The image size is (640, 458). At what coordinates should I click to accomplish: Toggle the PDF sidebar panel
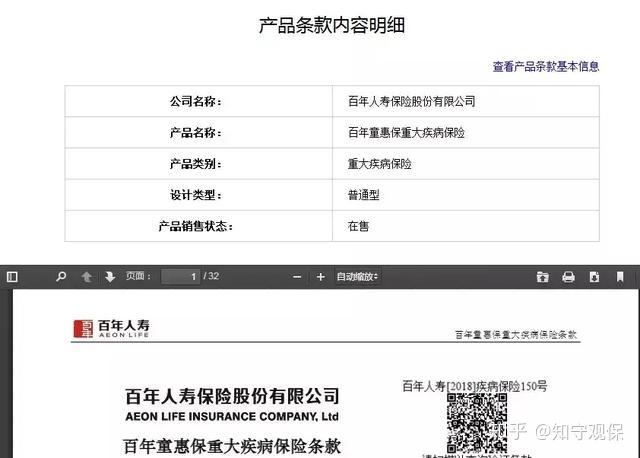tap(12, 277)
